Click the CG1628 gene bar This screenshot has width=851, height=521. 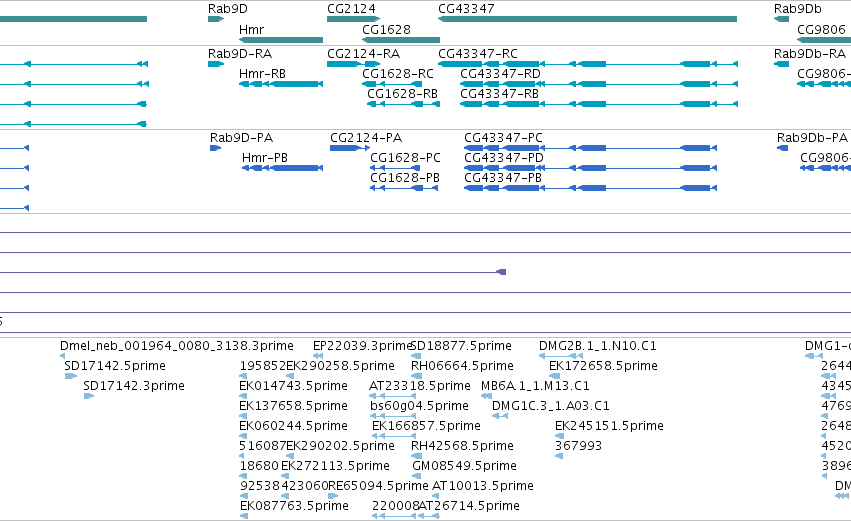pyautogui.click(x=401, y=40)
